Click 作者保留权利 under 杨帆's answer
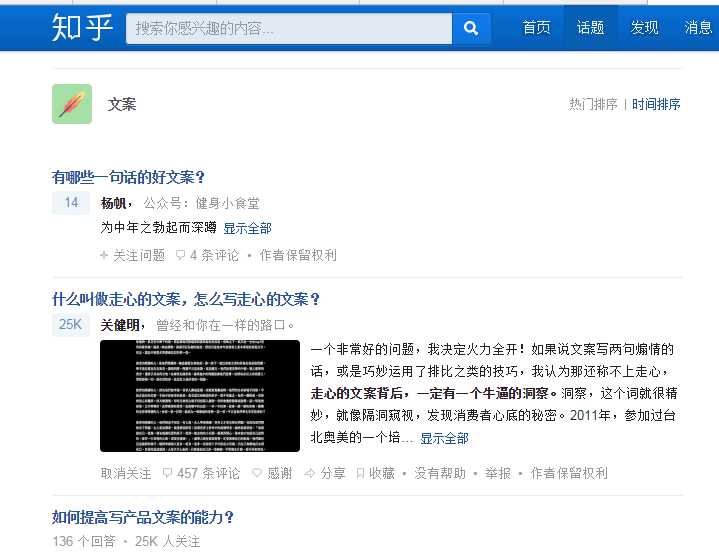719x553 pixels. [298, 255]
